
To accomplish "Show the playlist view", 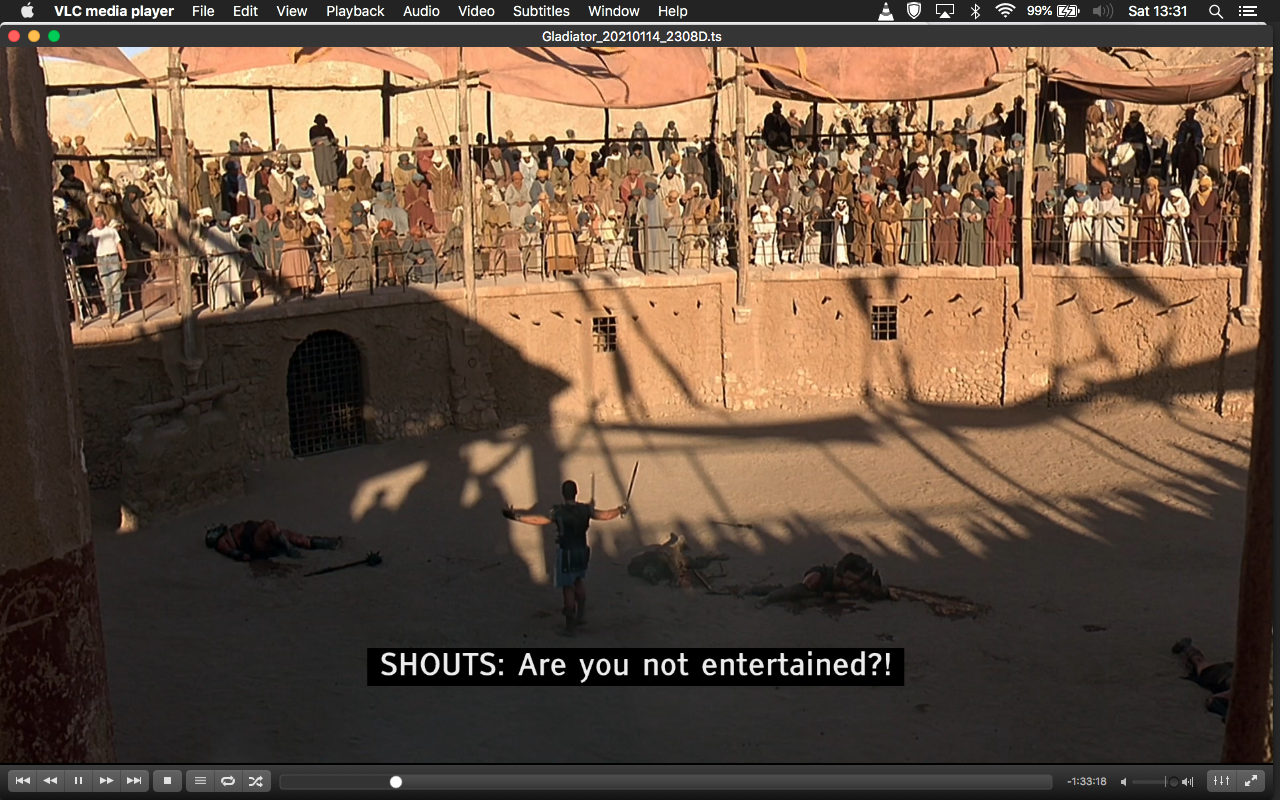I will tap(200, 781).
